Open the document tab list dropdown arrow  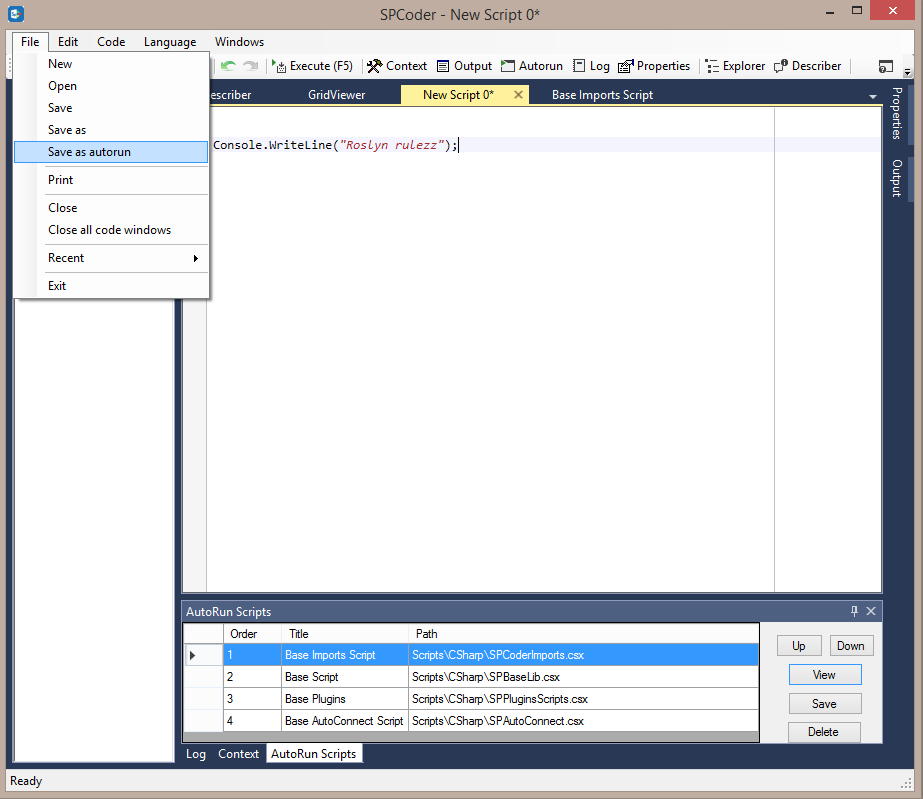click(872, 97)
